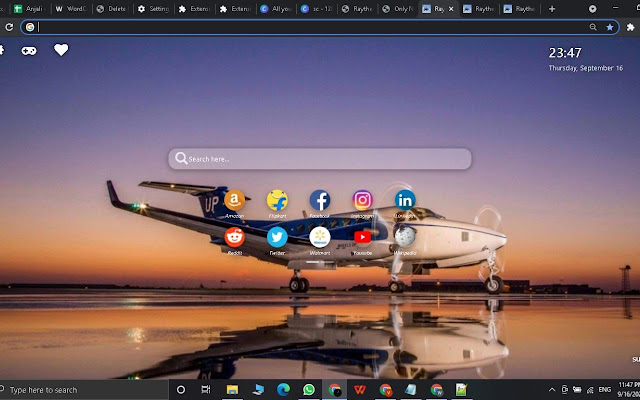Open the Reddit shortcut icon
640x400 pixels.
pos(234,237)
